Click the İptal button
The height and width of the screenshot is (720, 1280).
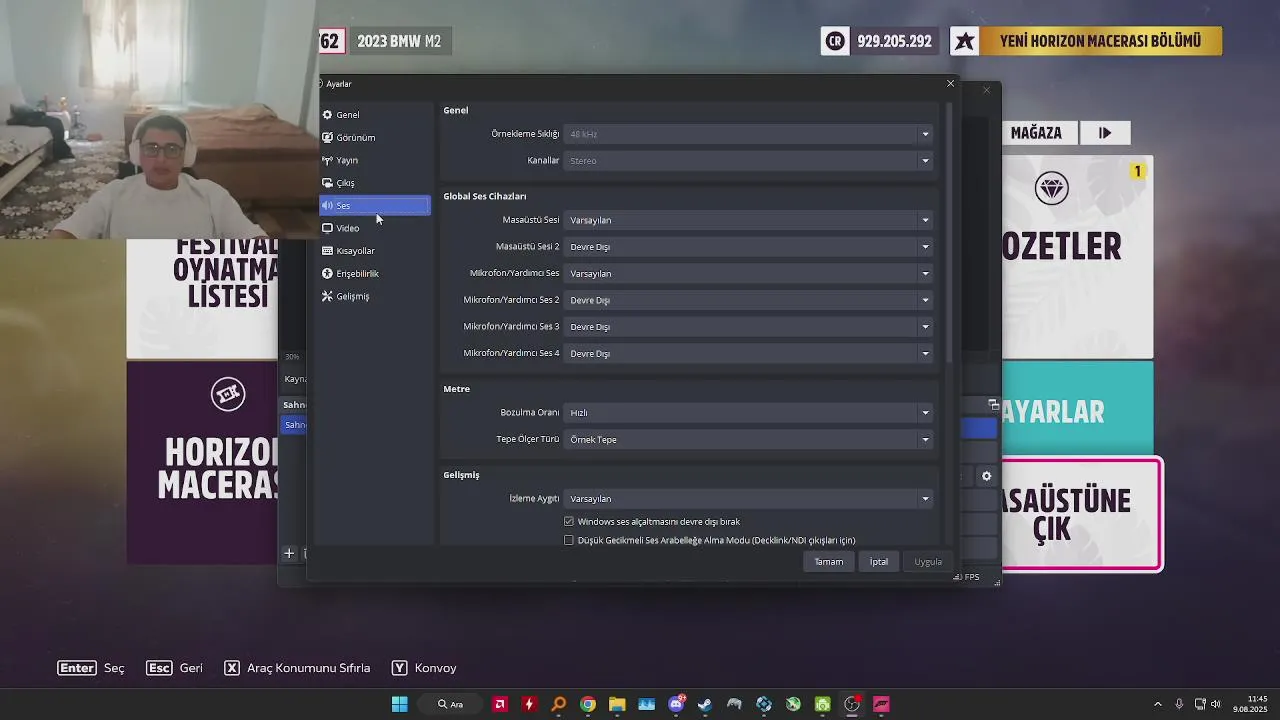[x=878, y=562]
